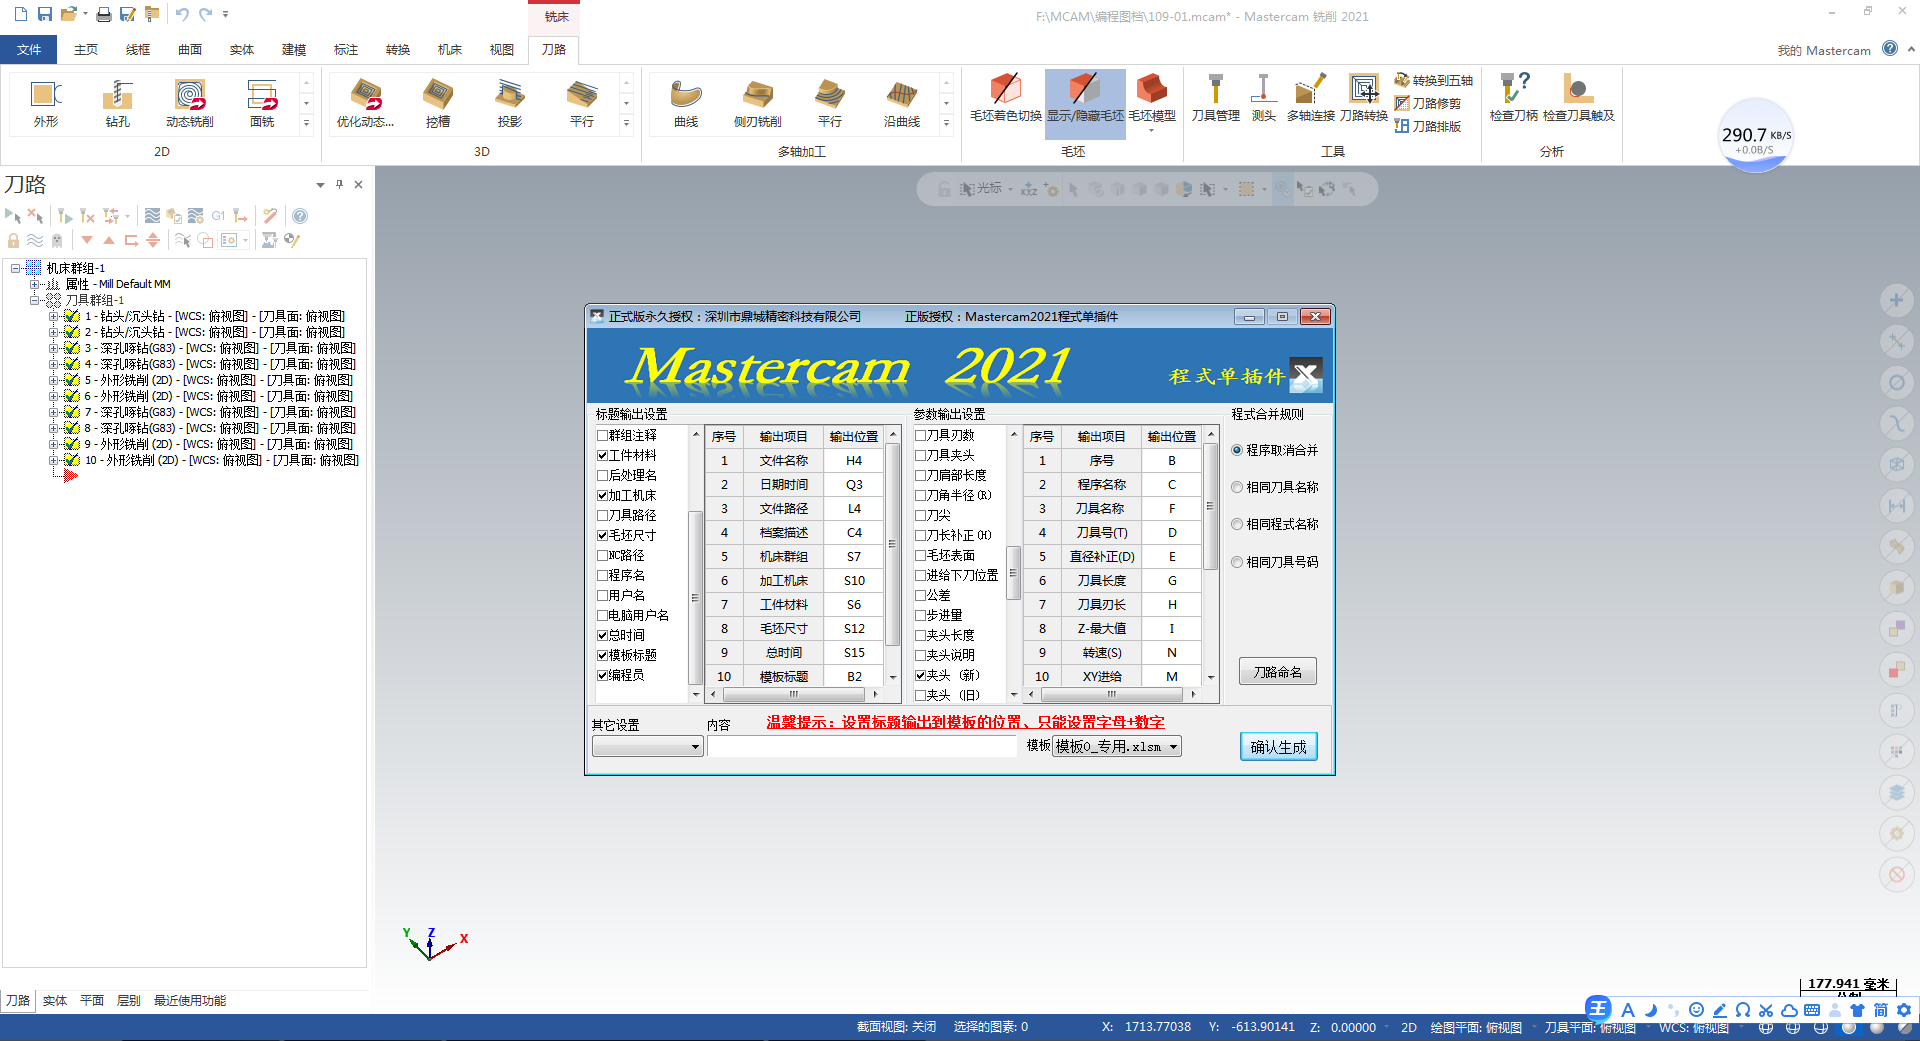Uncheck the 工作材料 output option

click(x=601, y=454)
